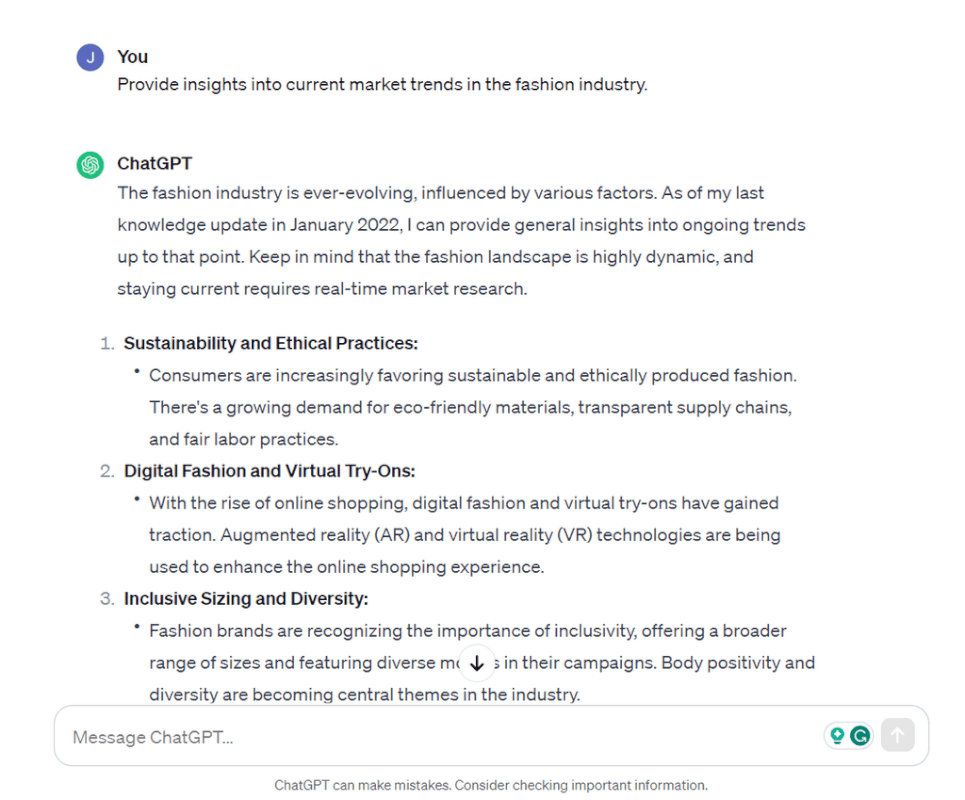The width and height of the screenshot is (965, 800).
Task: Click the scroll-to-bottom down arrow button
Action: [477, 663]
